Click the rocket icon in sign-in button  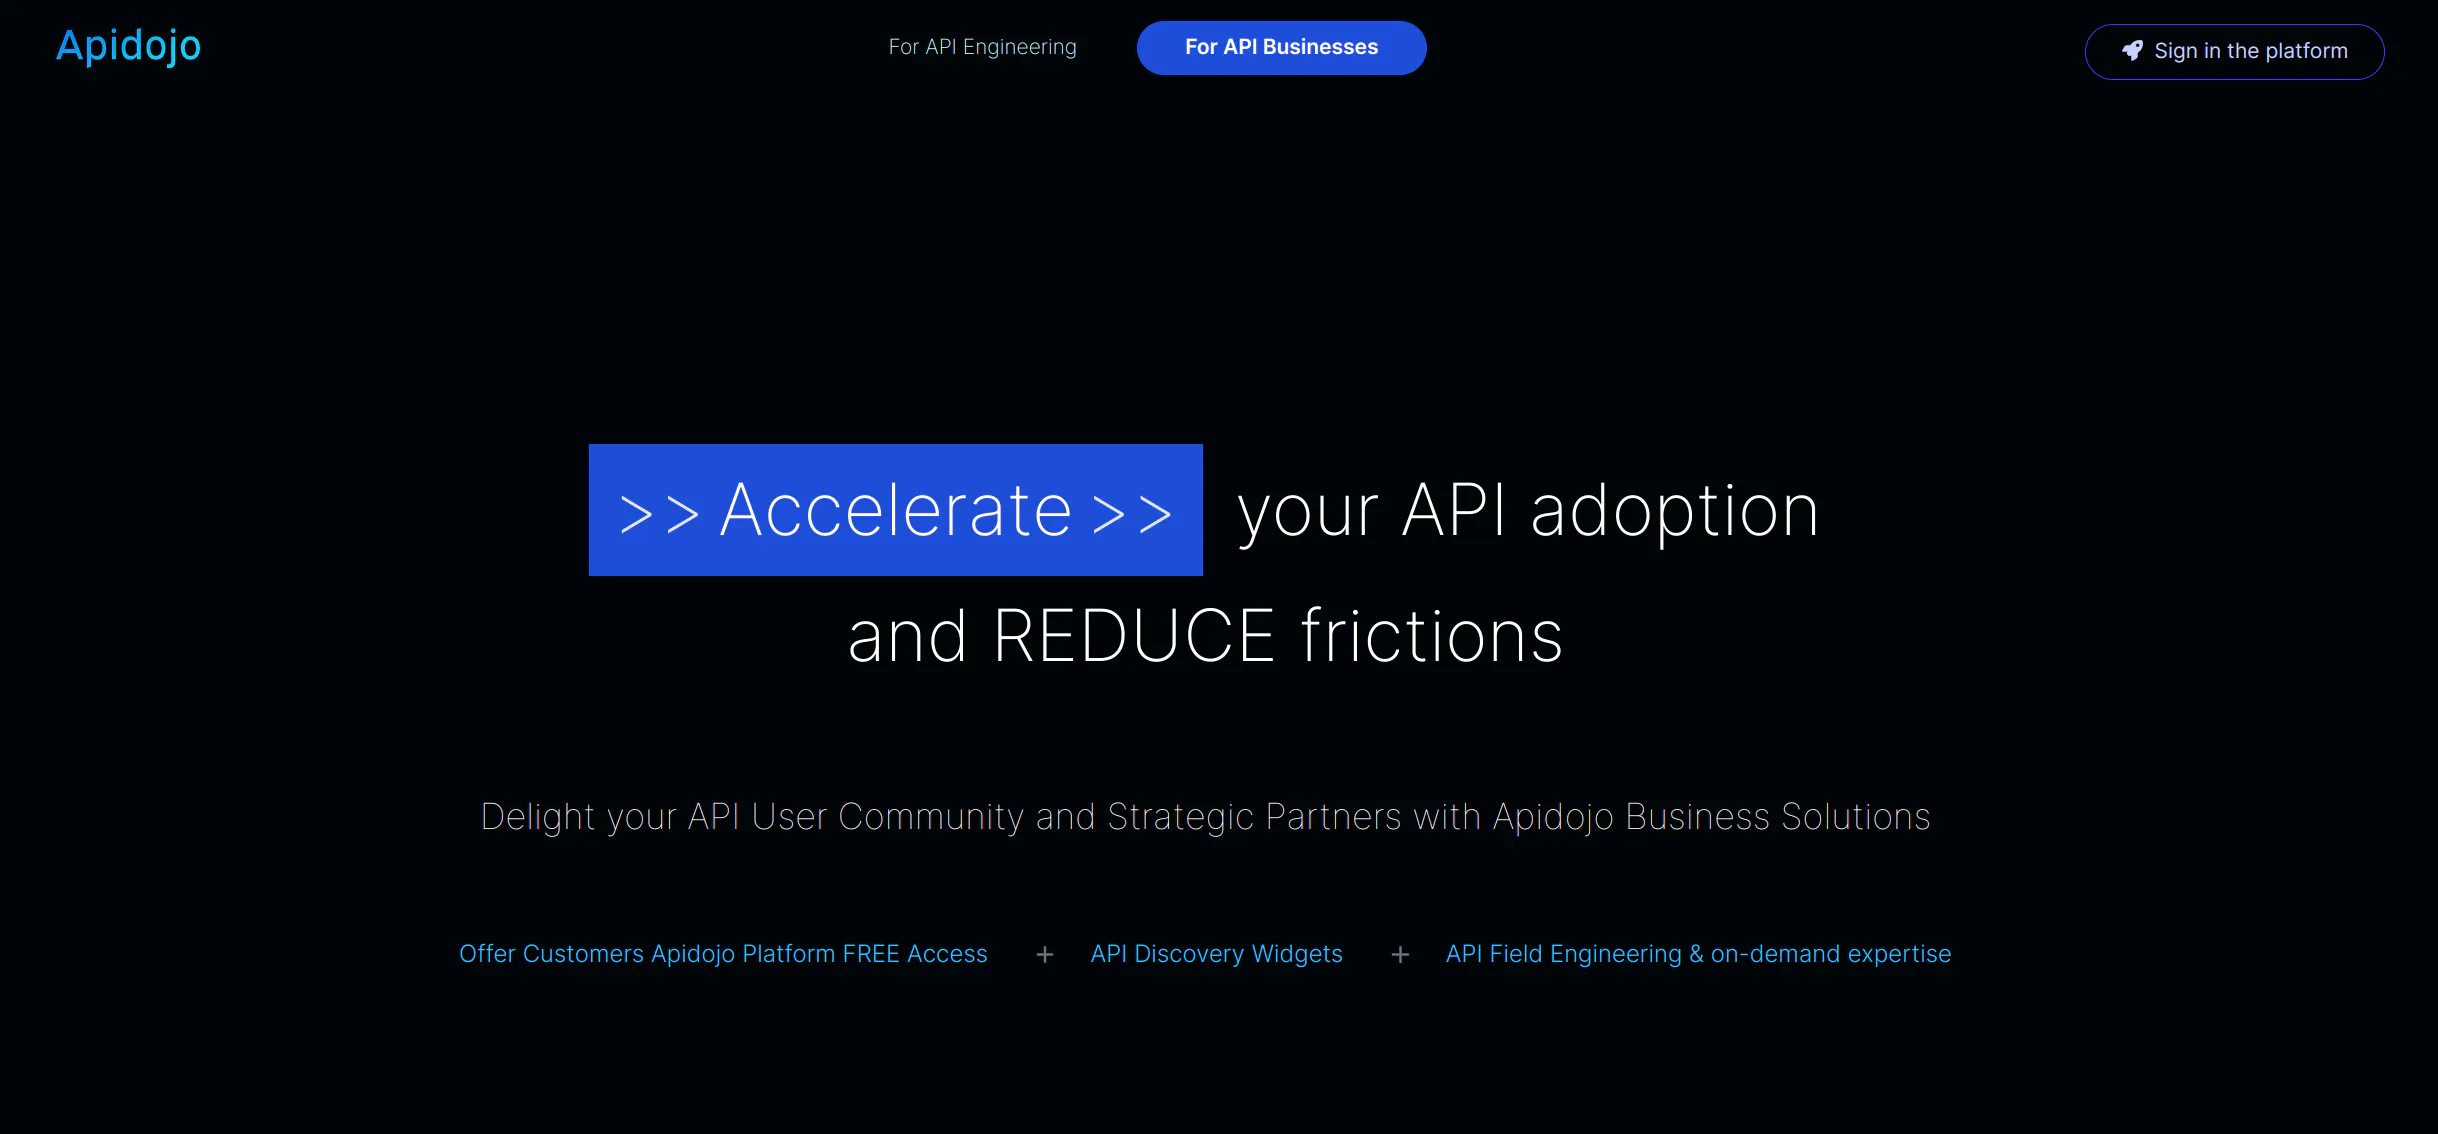coord(2132,51)
